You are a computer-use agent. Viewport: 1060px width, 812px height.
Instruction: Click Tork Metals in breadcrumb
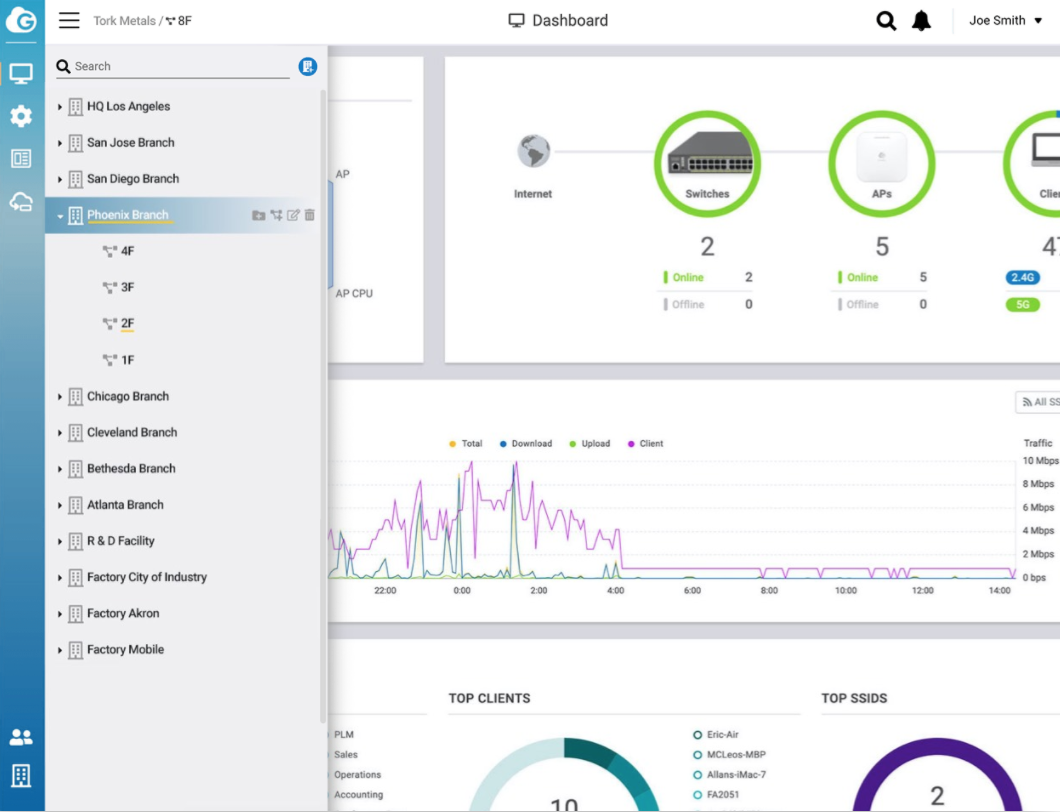pyautogui.click(x=124, y=21)
